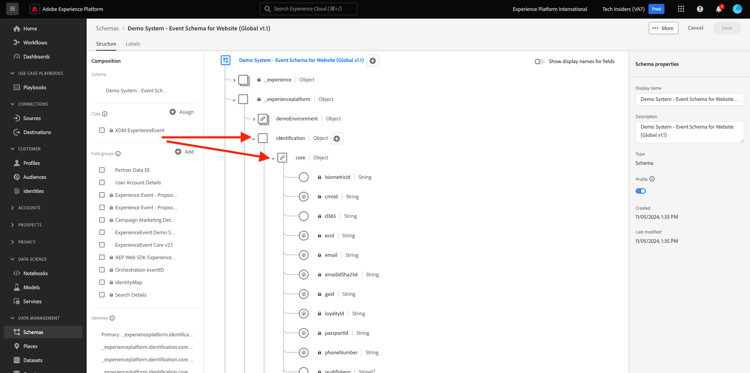Viewport: 750px width, 373px height.
Task: Click the hamburger menu icon
Action: [x=12, y=9]
